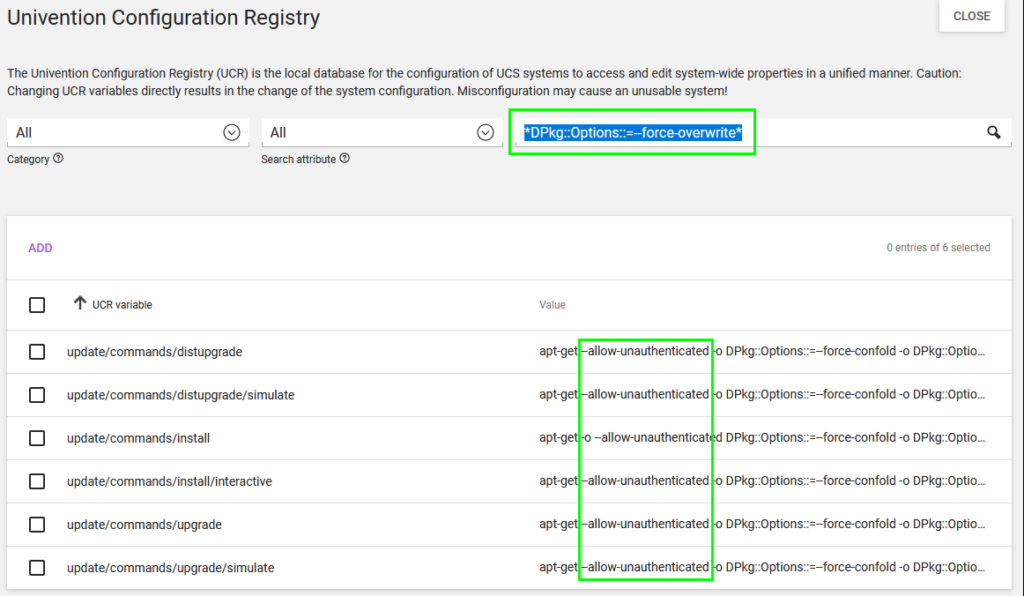Screen dimensions: 1024x596
Task: Open the update/commands/upgrade/simulate variable
Action: (170, 567)
